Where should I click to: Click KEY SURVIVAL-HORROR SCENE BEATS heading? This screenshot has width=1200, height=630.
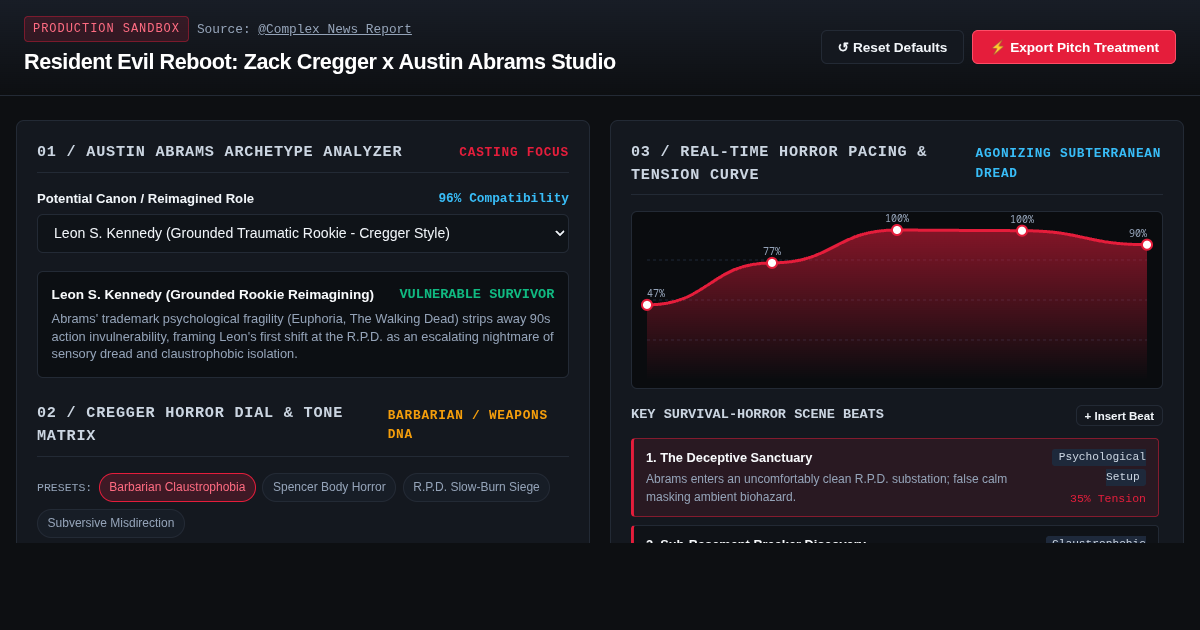(x=757, y=414)
